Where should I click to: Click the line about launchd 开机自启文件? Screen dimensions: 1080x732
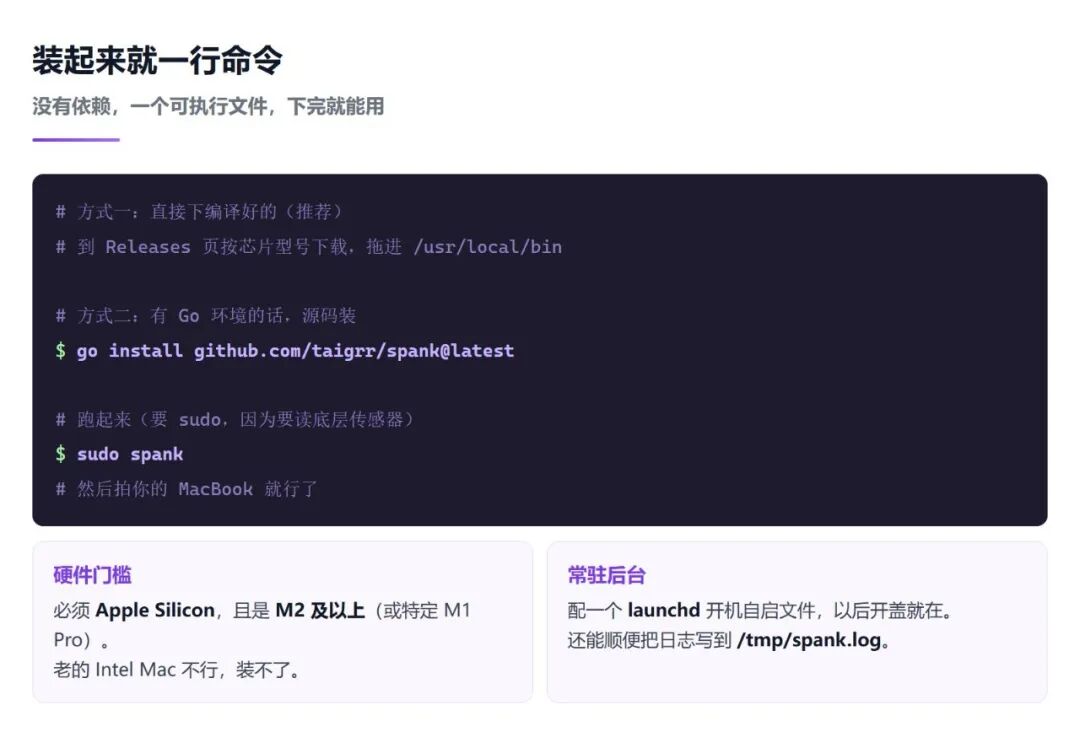[x=760, y=610]
